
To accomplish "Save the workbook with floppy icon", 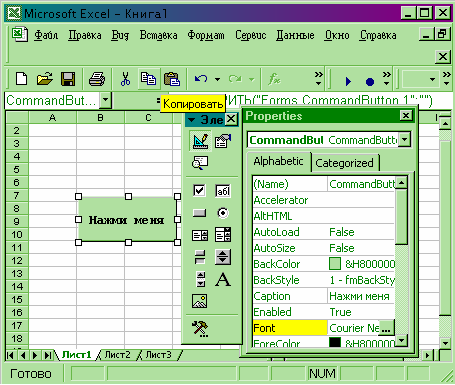I will (x=68, y=79).
